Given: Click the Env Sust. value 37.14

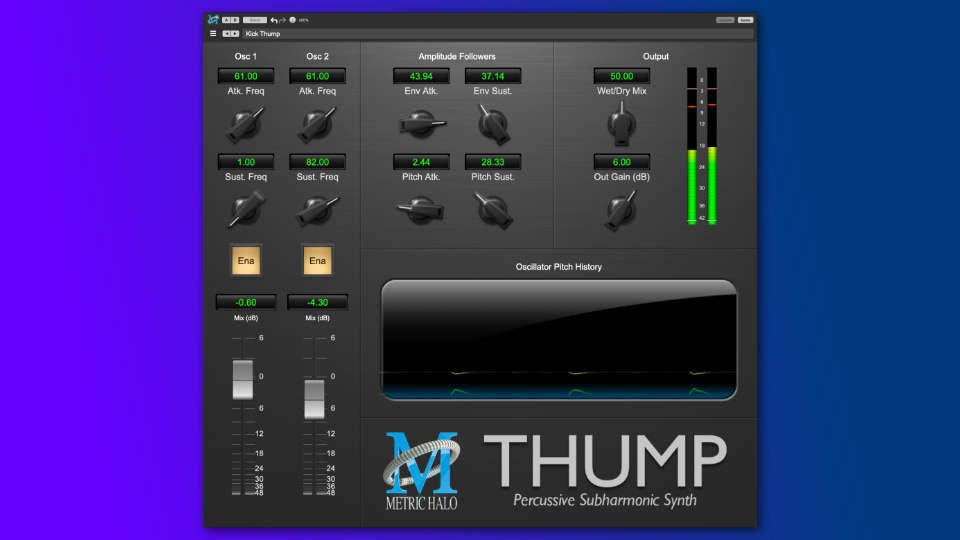Looking at the screenshot, I should (492, 76).
